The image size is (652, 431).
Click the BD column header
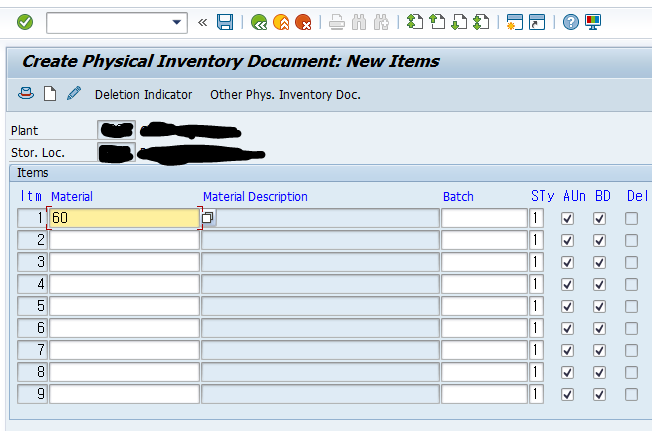(x=603, y=196)
